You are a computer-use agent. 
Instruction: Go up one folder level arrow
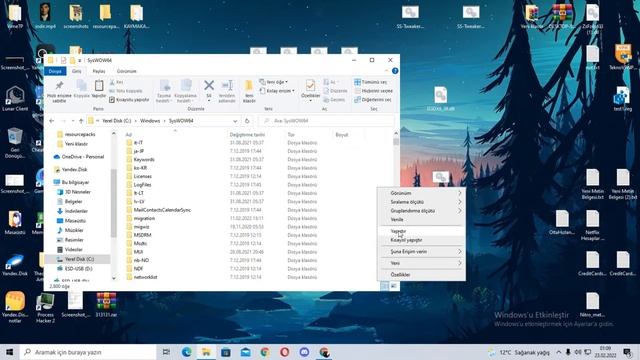[81, 121]
